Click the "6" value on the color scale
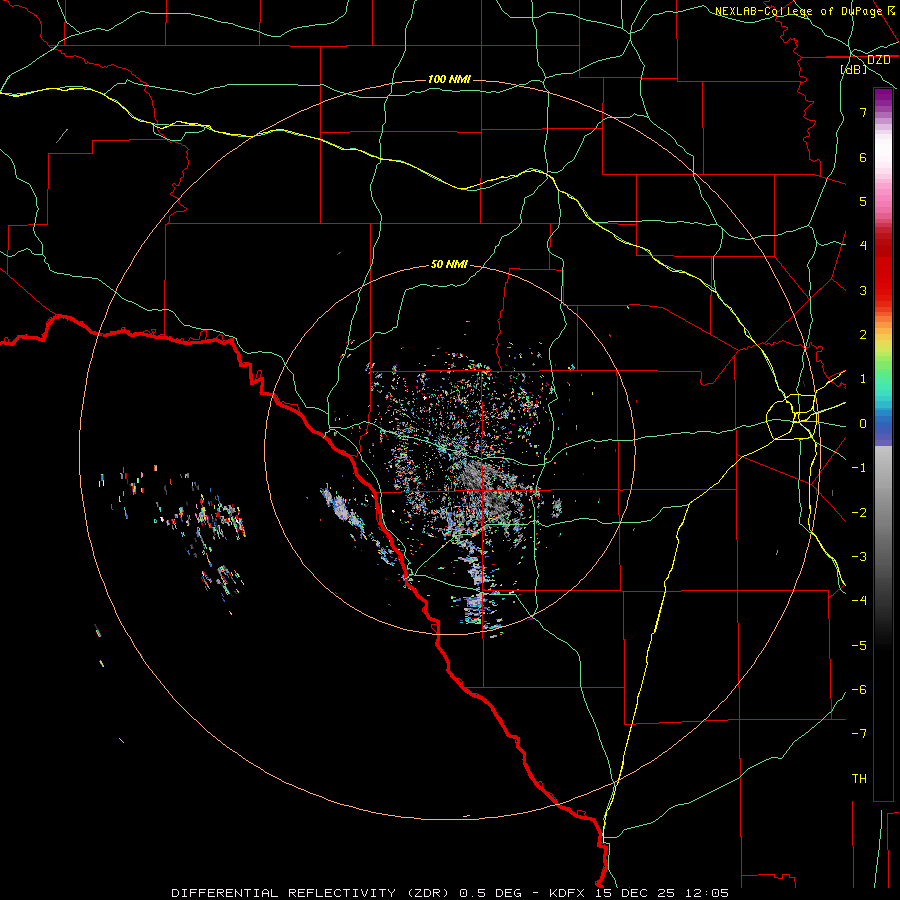The image size is (900, 900). [863, 157]
